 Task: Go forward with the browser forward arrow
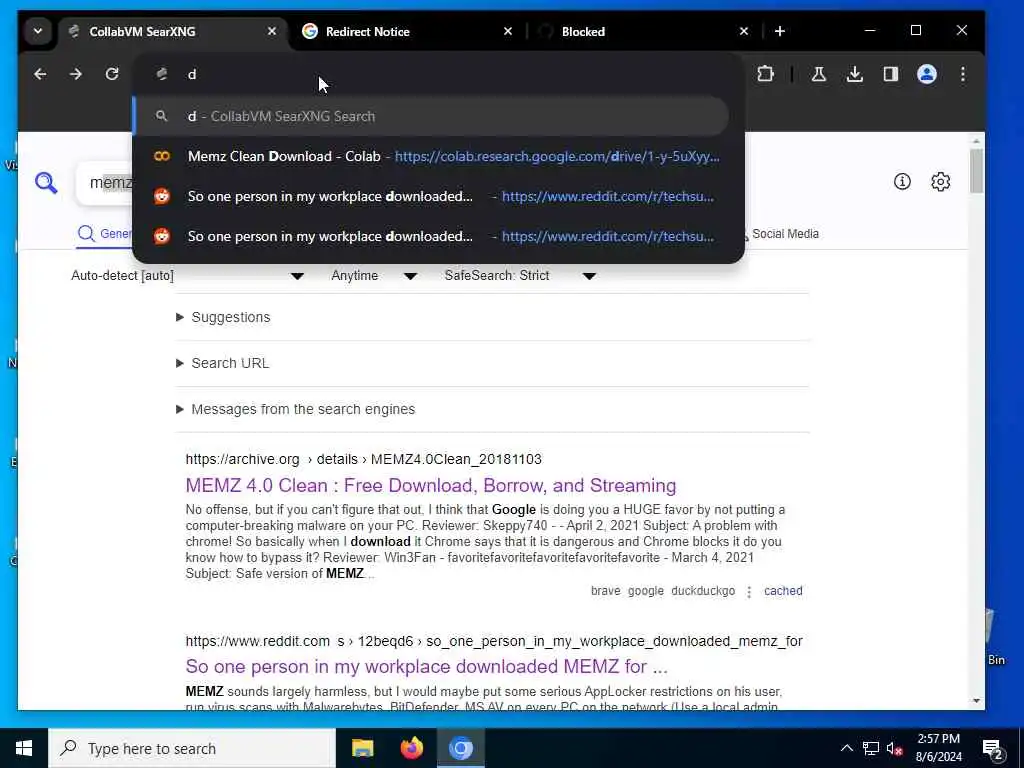[x=76, y=74]
